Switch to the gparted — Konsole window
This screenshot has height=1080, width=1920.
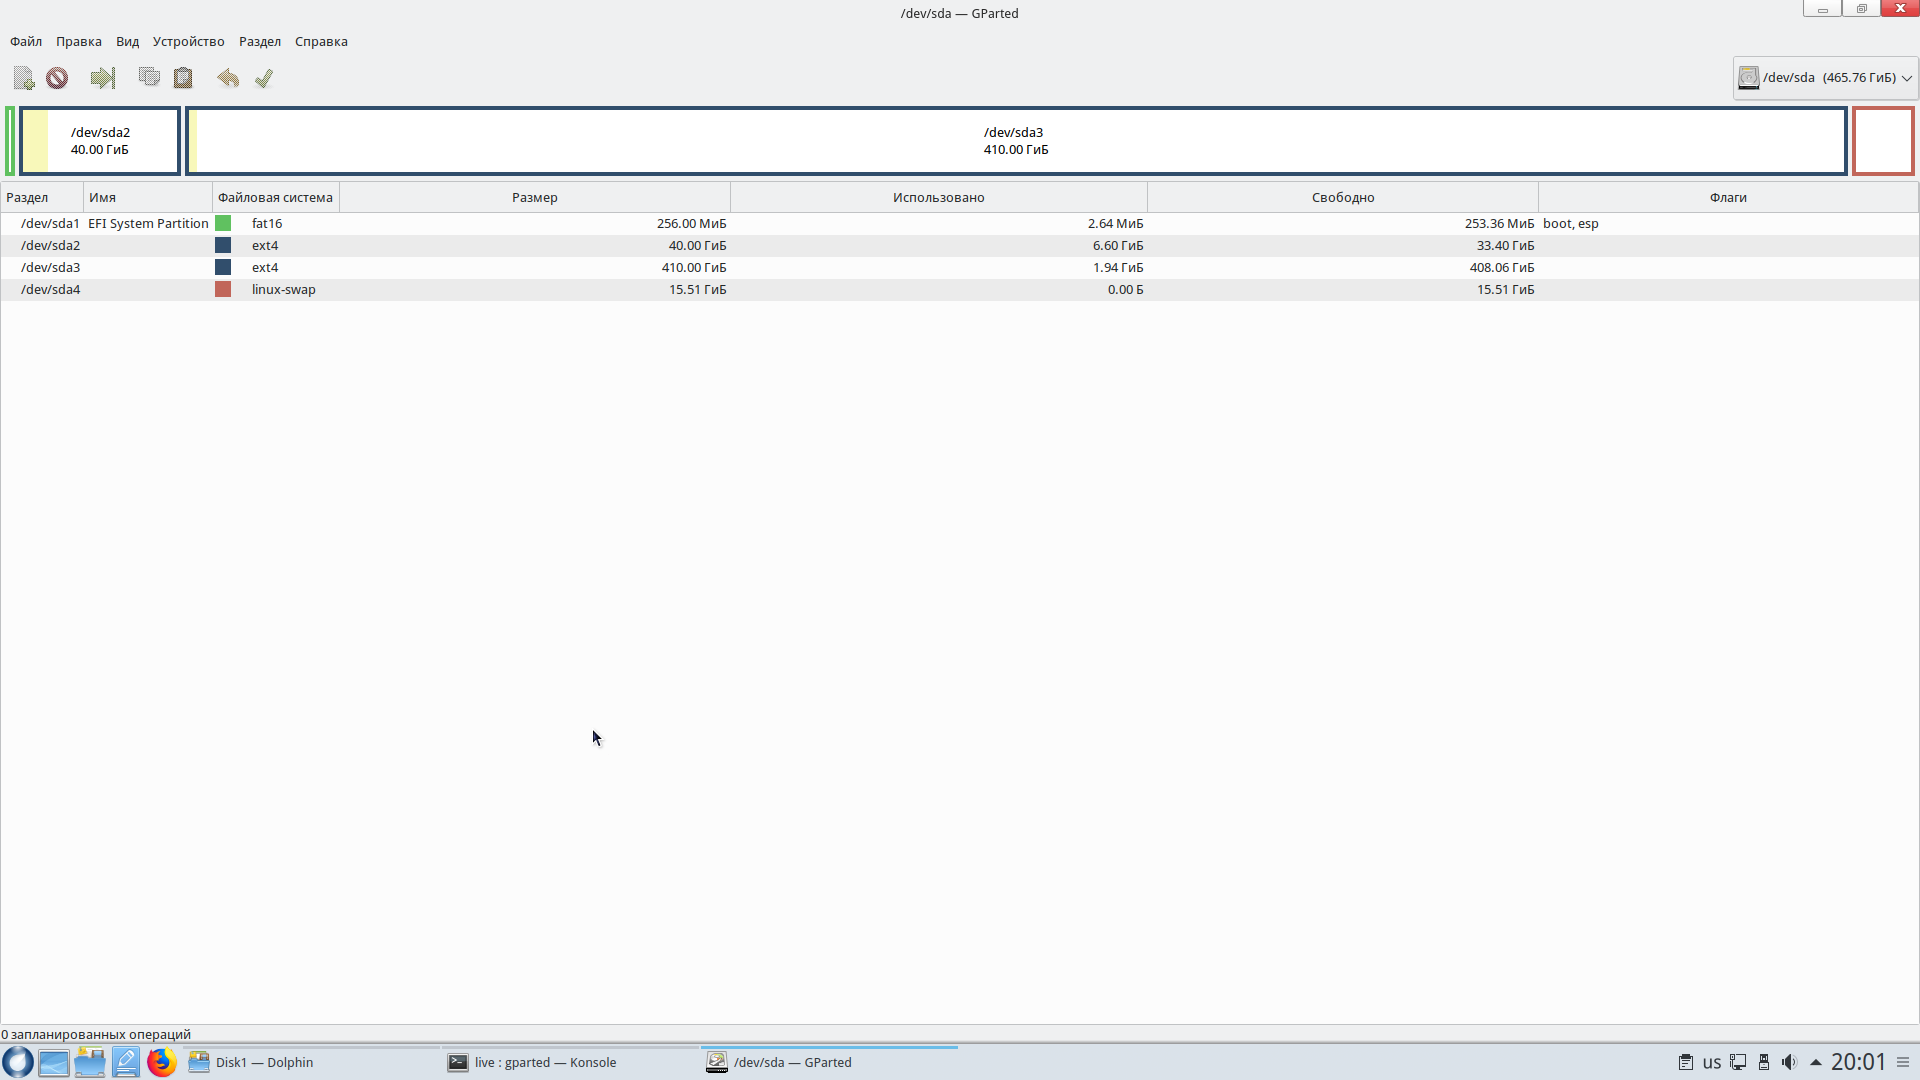tap(571, 1062)
